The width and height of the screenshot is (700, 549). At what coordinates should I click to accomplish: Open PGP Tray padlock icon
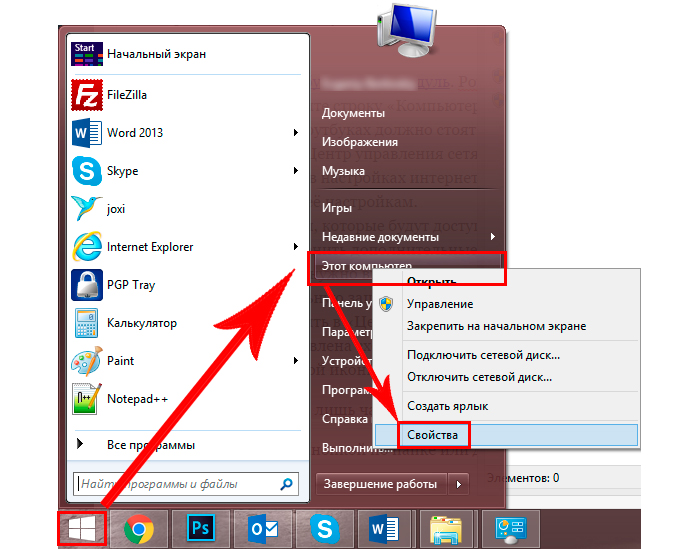pos(87,285)
